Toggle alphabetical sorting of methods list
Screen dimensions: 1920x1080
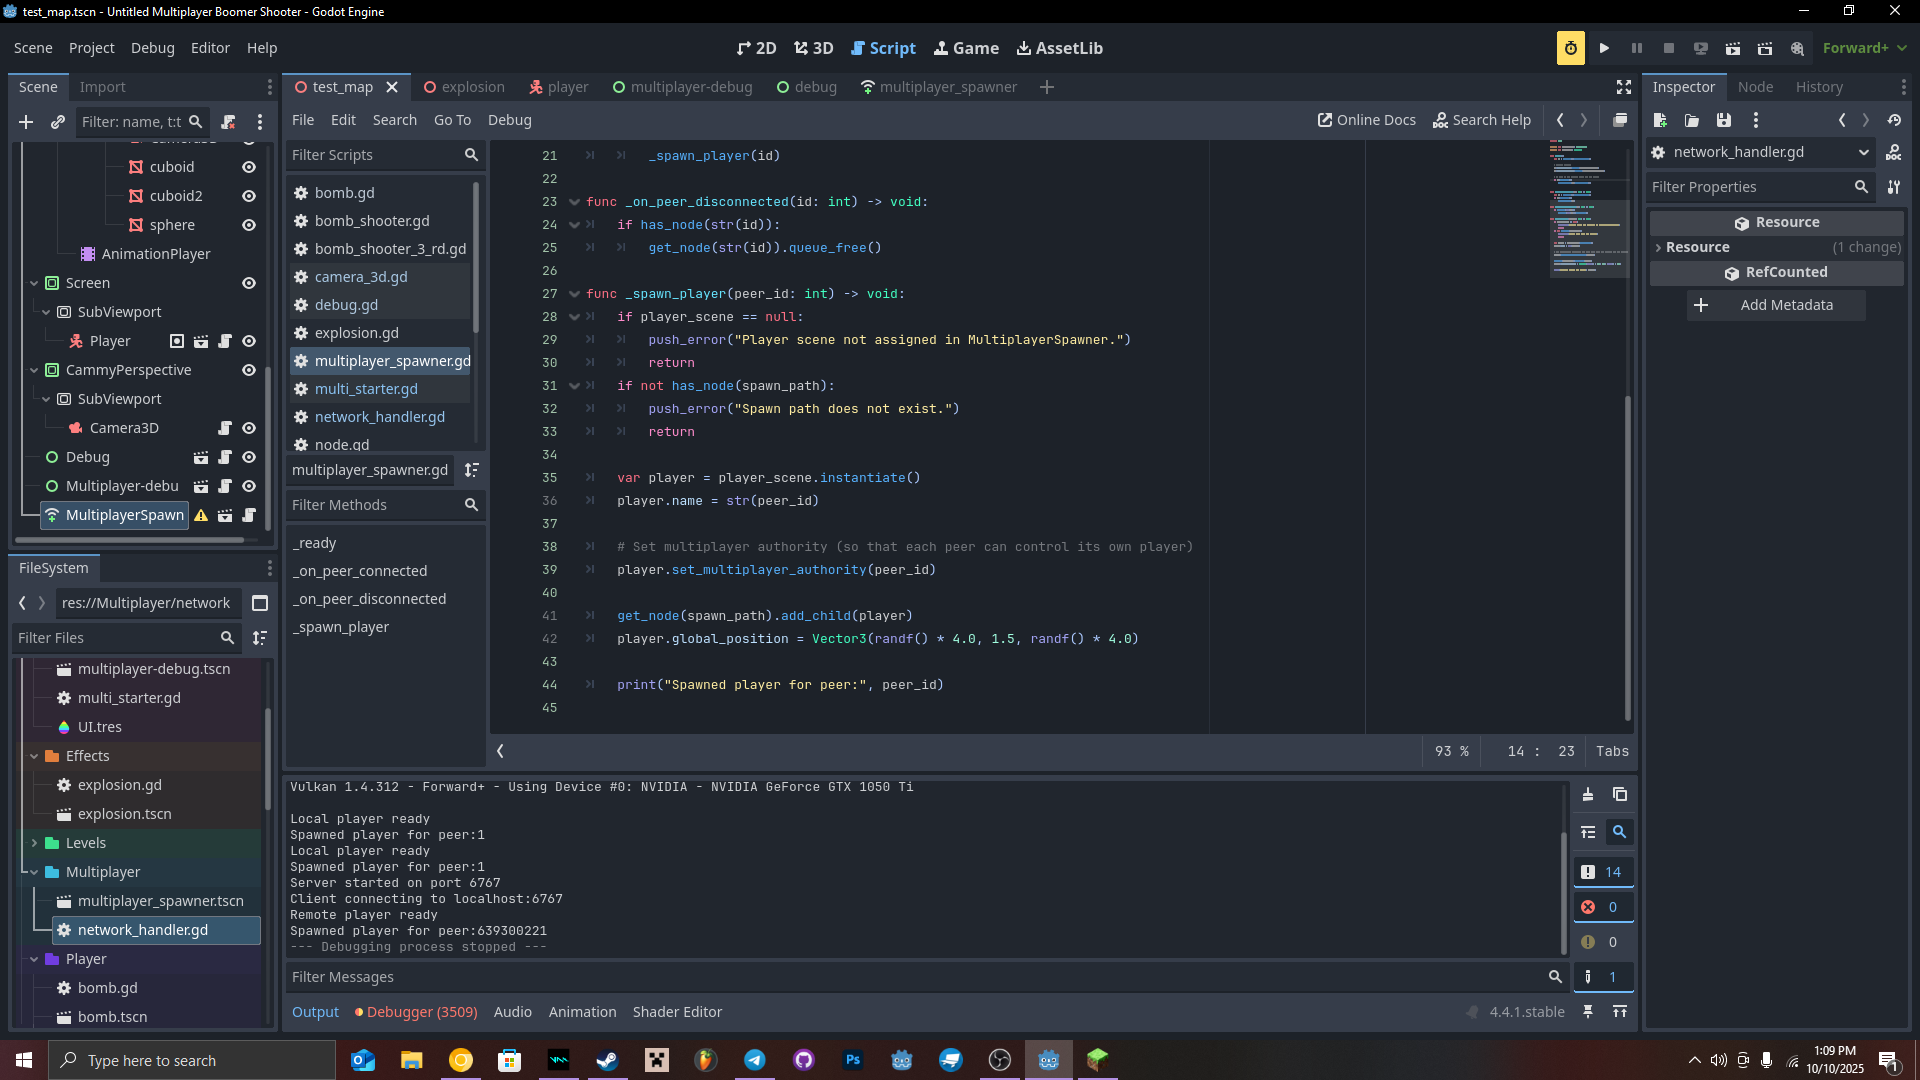coord(472,470)
